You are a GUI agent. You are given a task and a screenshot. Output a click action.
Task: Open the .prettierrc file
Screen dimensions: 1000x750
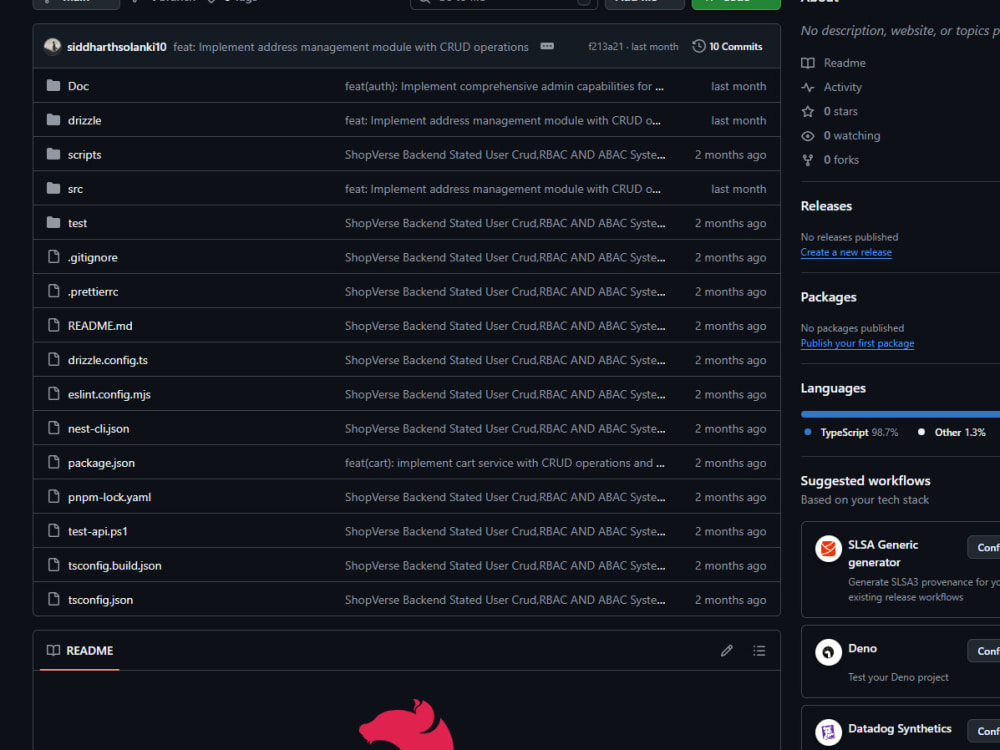(x=92, y=292)
